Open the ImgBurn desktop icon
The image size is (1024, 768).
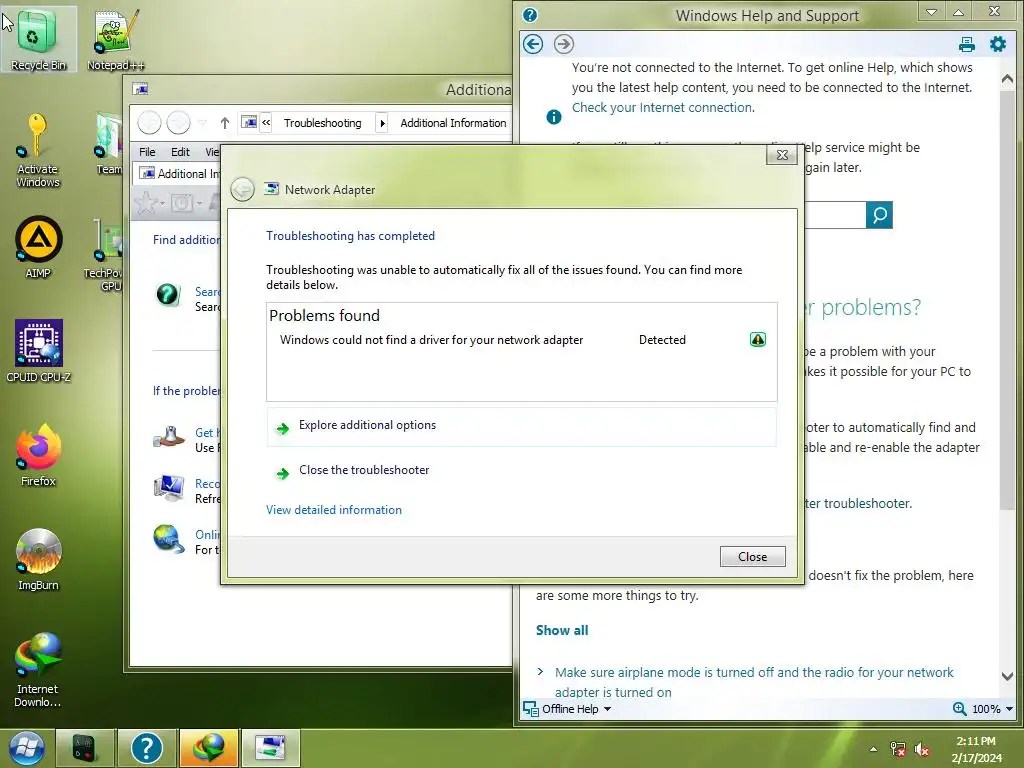pyautogui.click(x=38, y=560)
